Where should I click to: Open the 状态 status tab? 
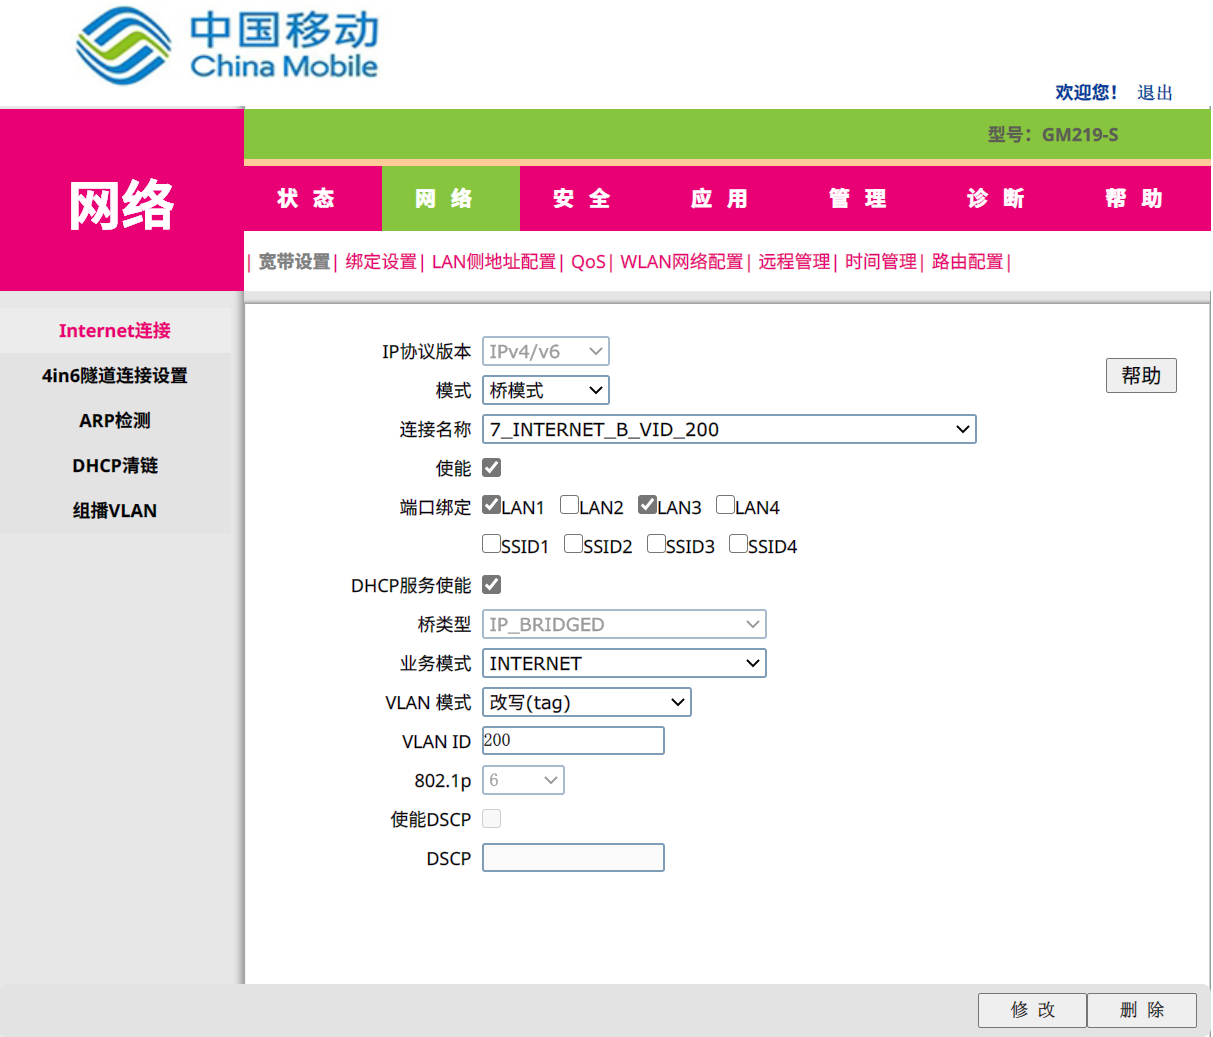[x=306, y=199]
